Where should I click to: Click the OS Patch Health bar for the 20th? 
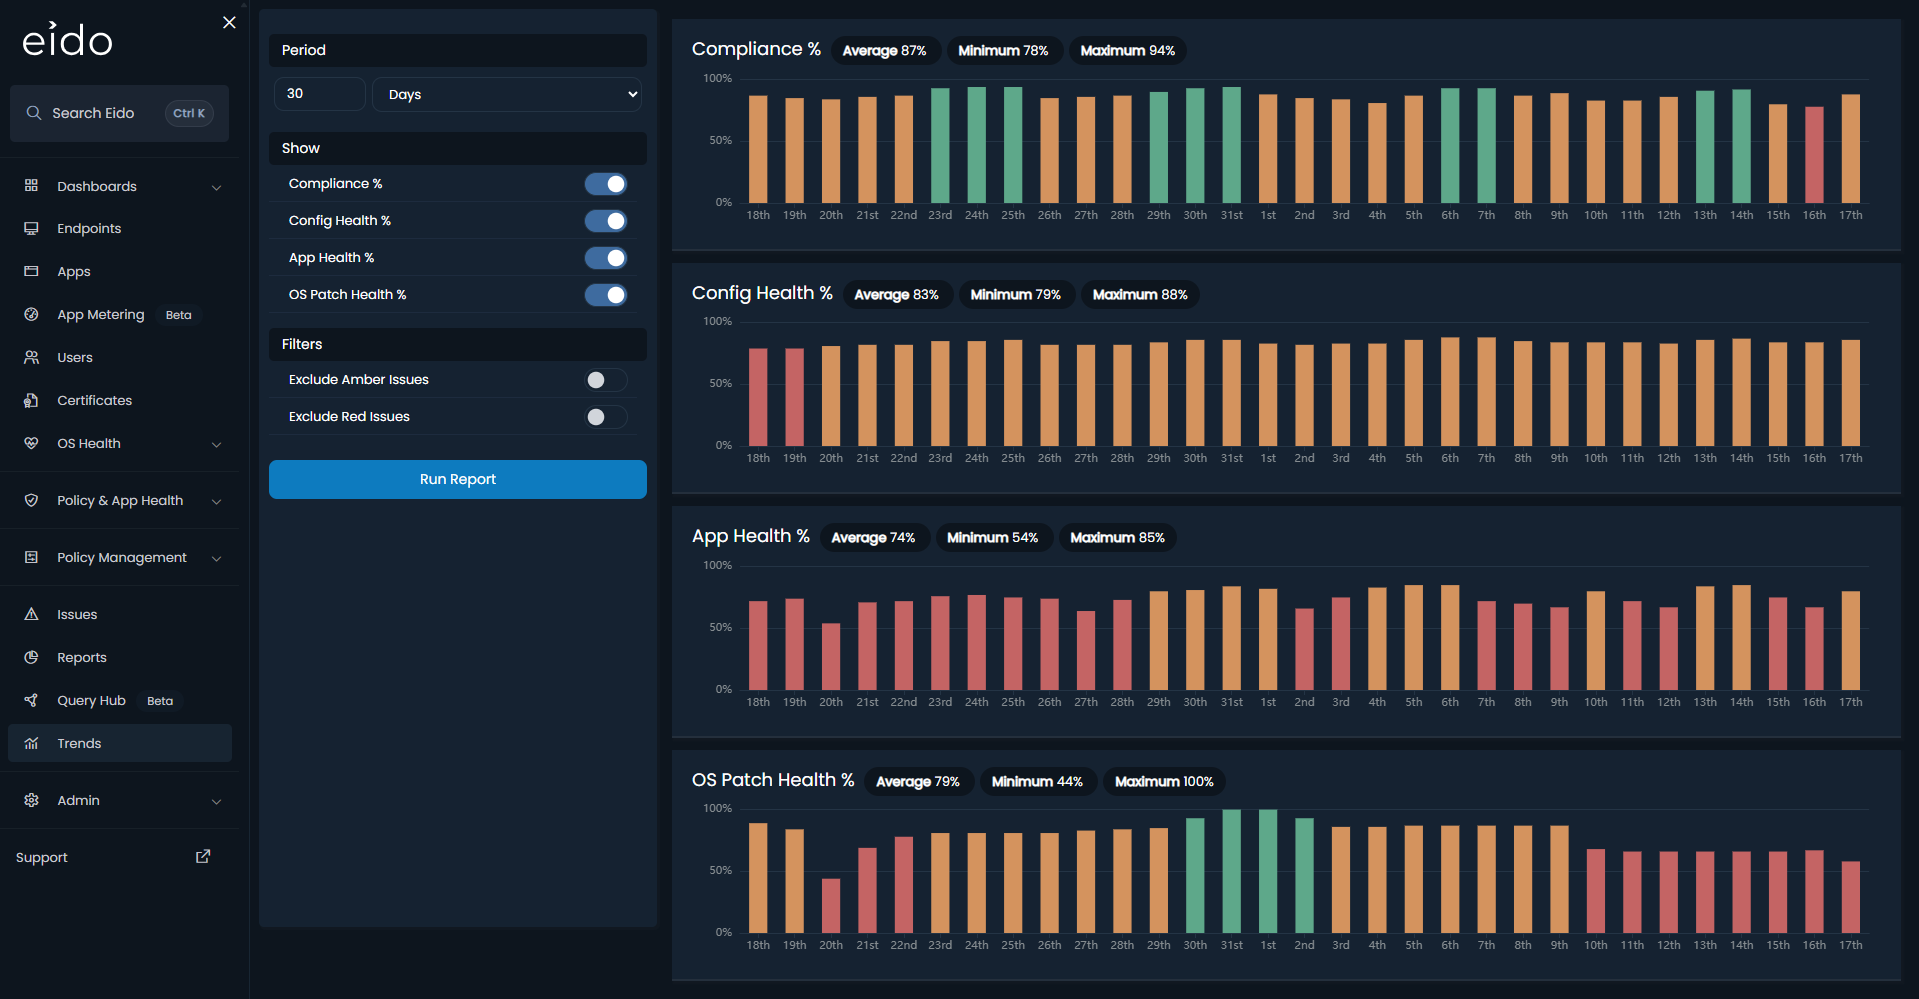[x=831, y=906]
